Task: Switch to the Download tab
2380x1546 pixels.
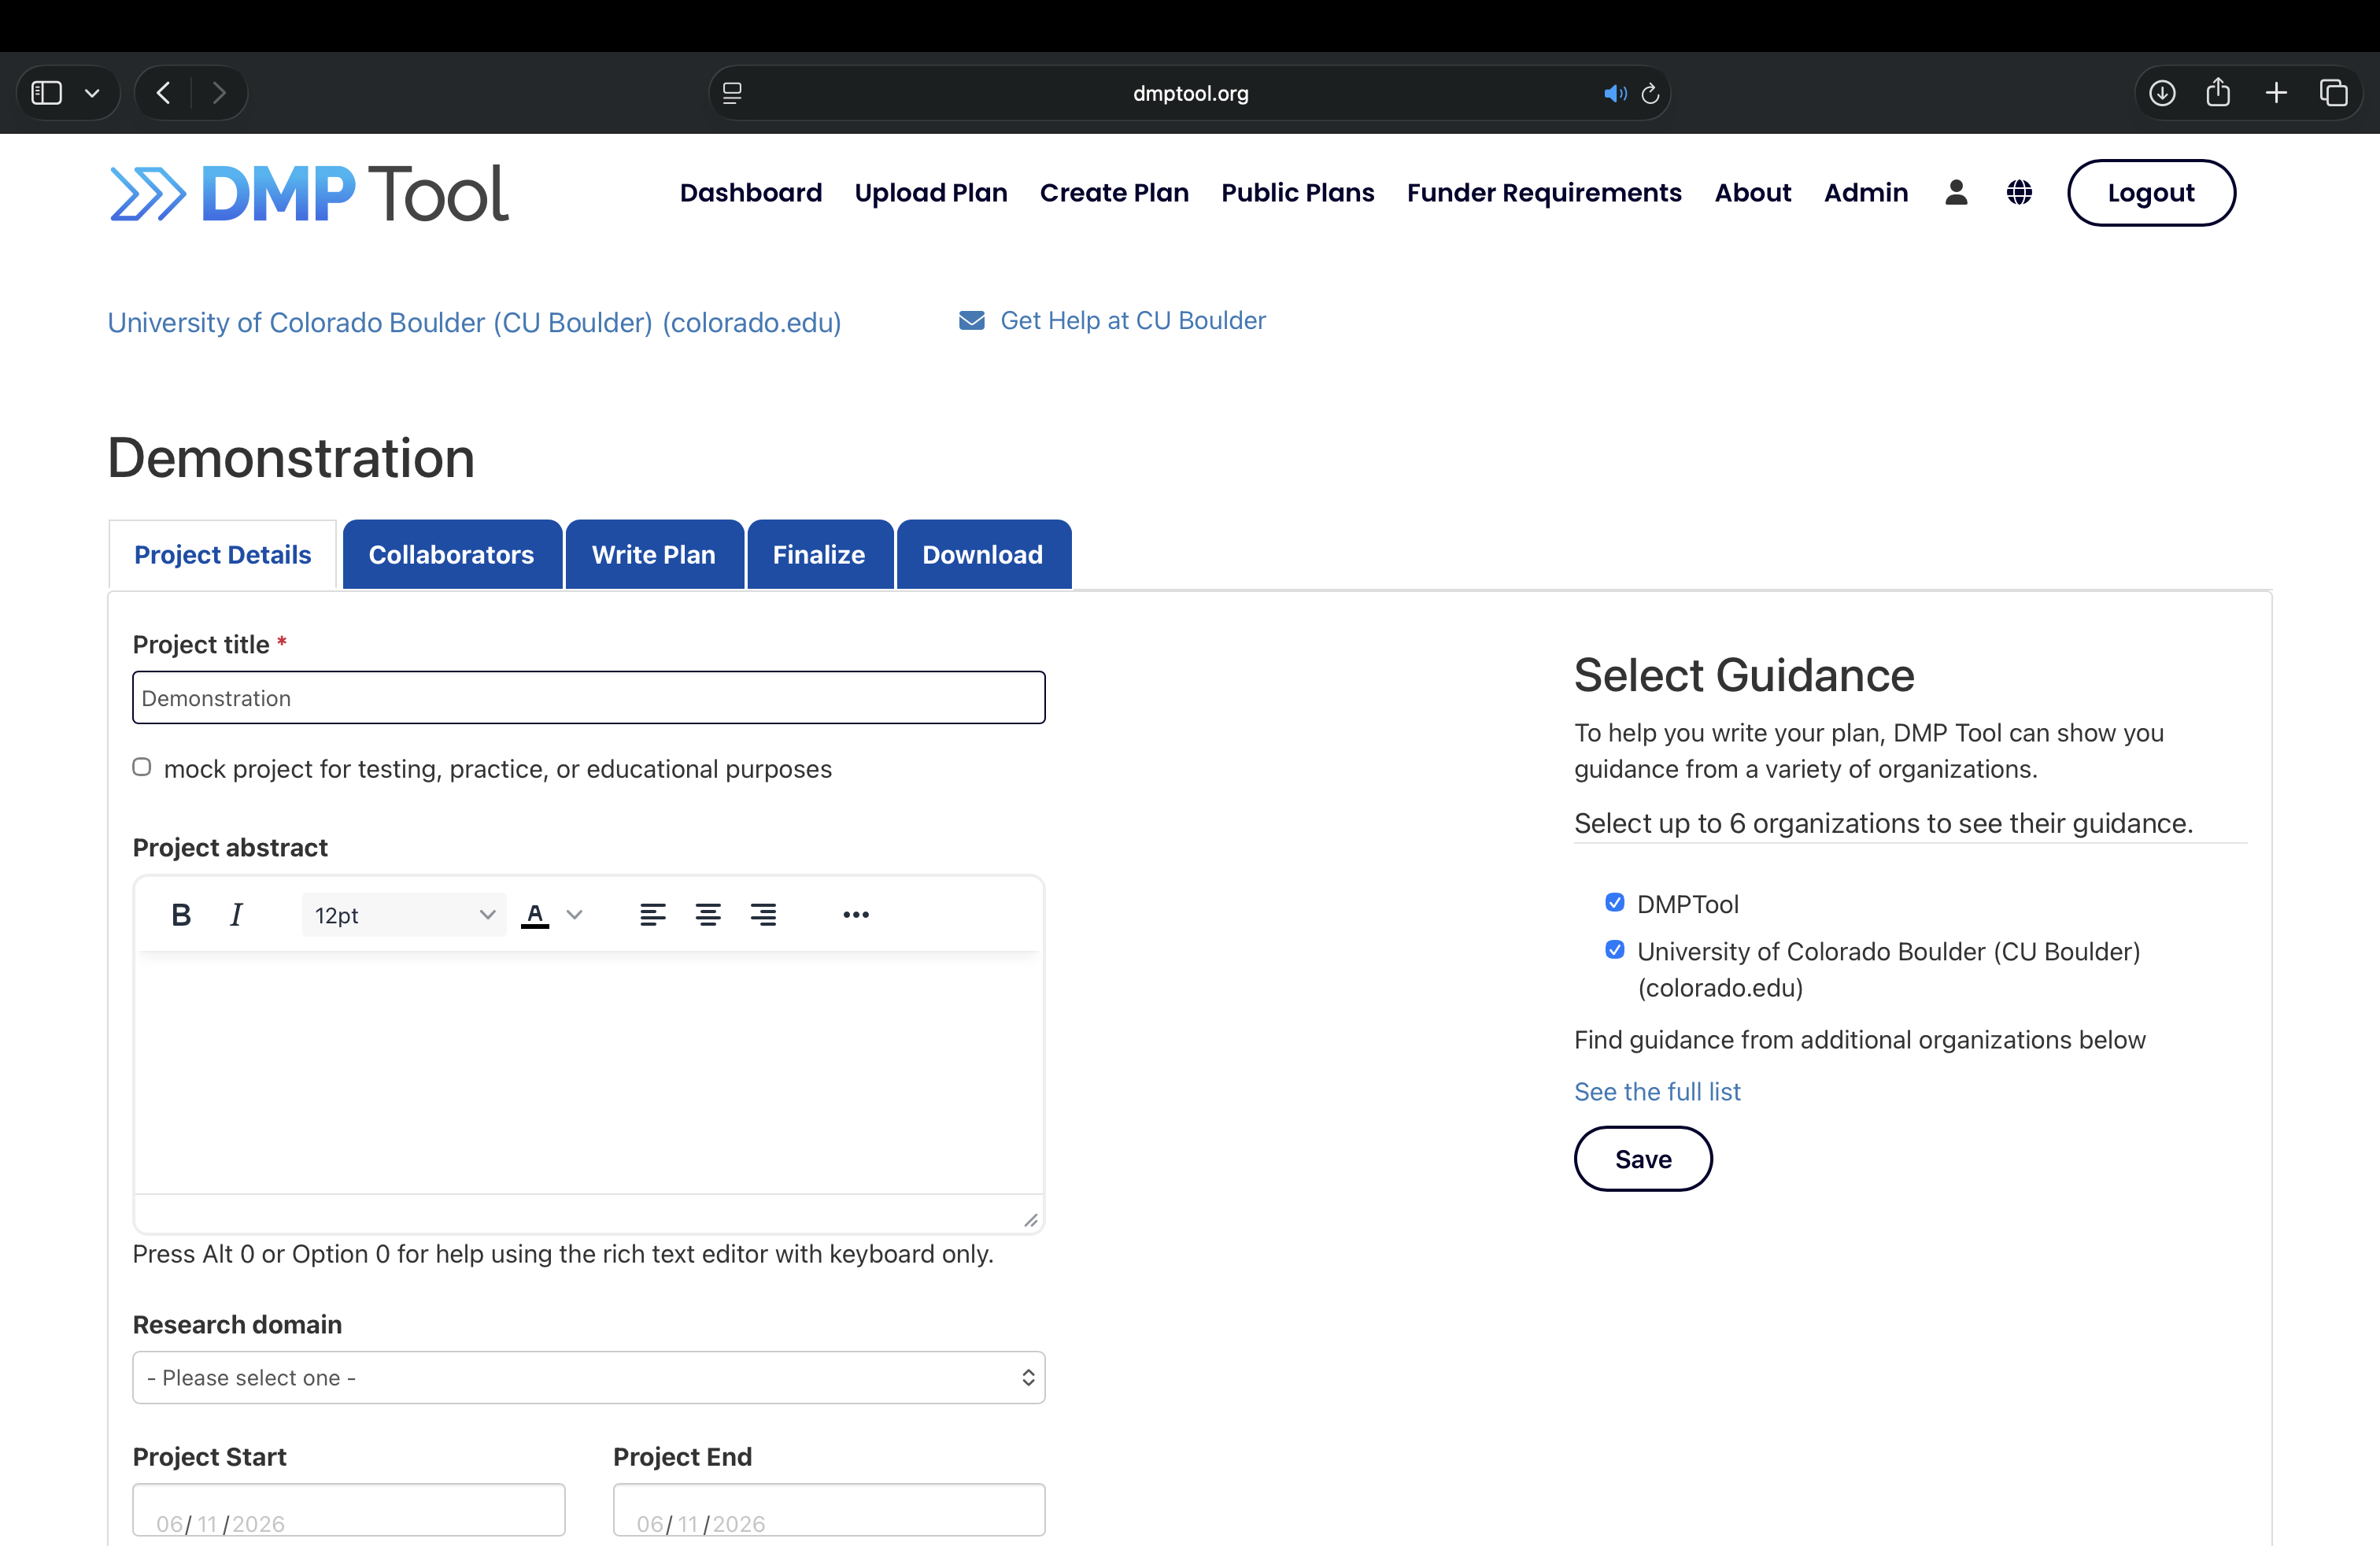Action: [x=983, y=554]
